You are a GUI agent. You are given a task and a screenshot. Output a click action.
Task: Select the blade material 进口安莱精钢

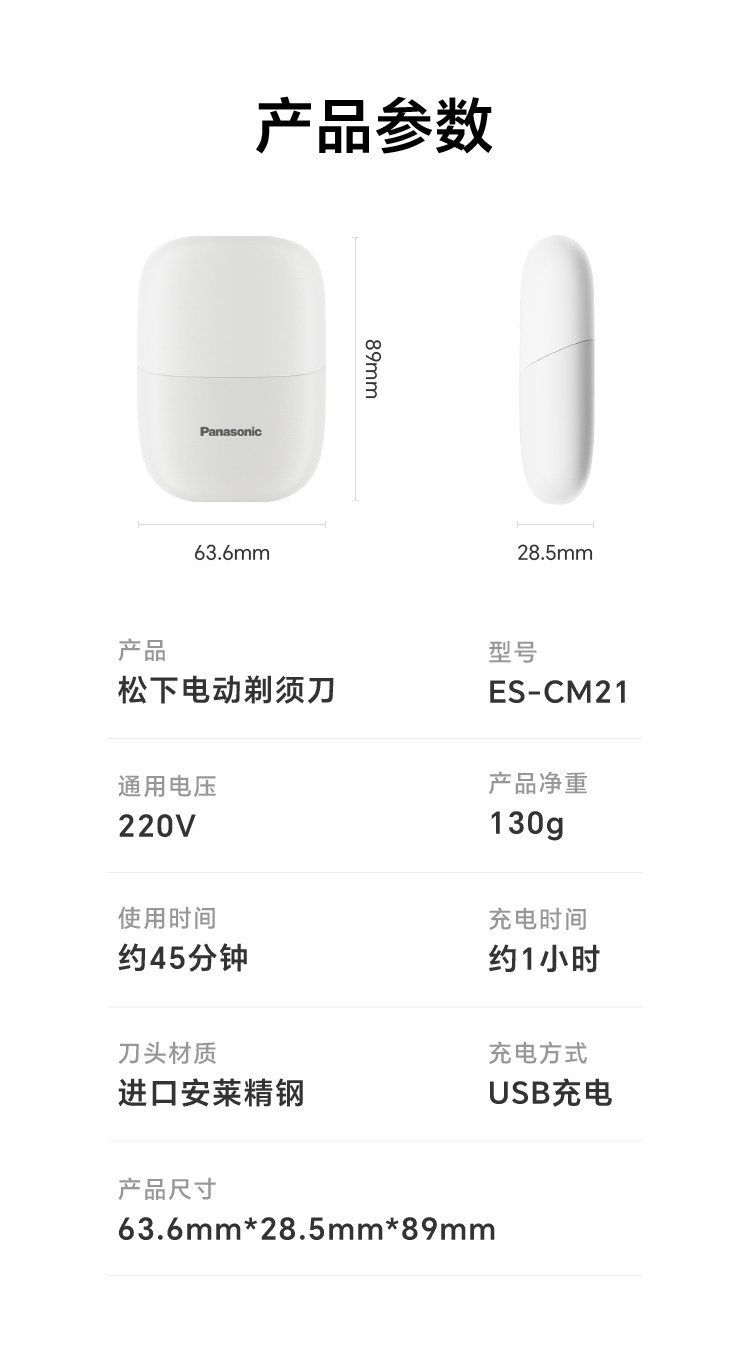point(211,1093)
